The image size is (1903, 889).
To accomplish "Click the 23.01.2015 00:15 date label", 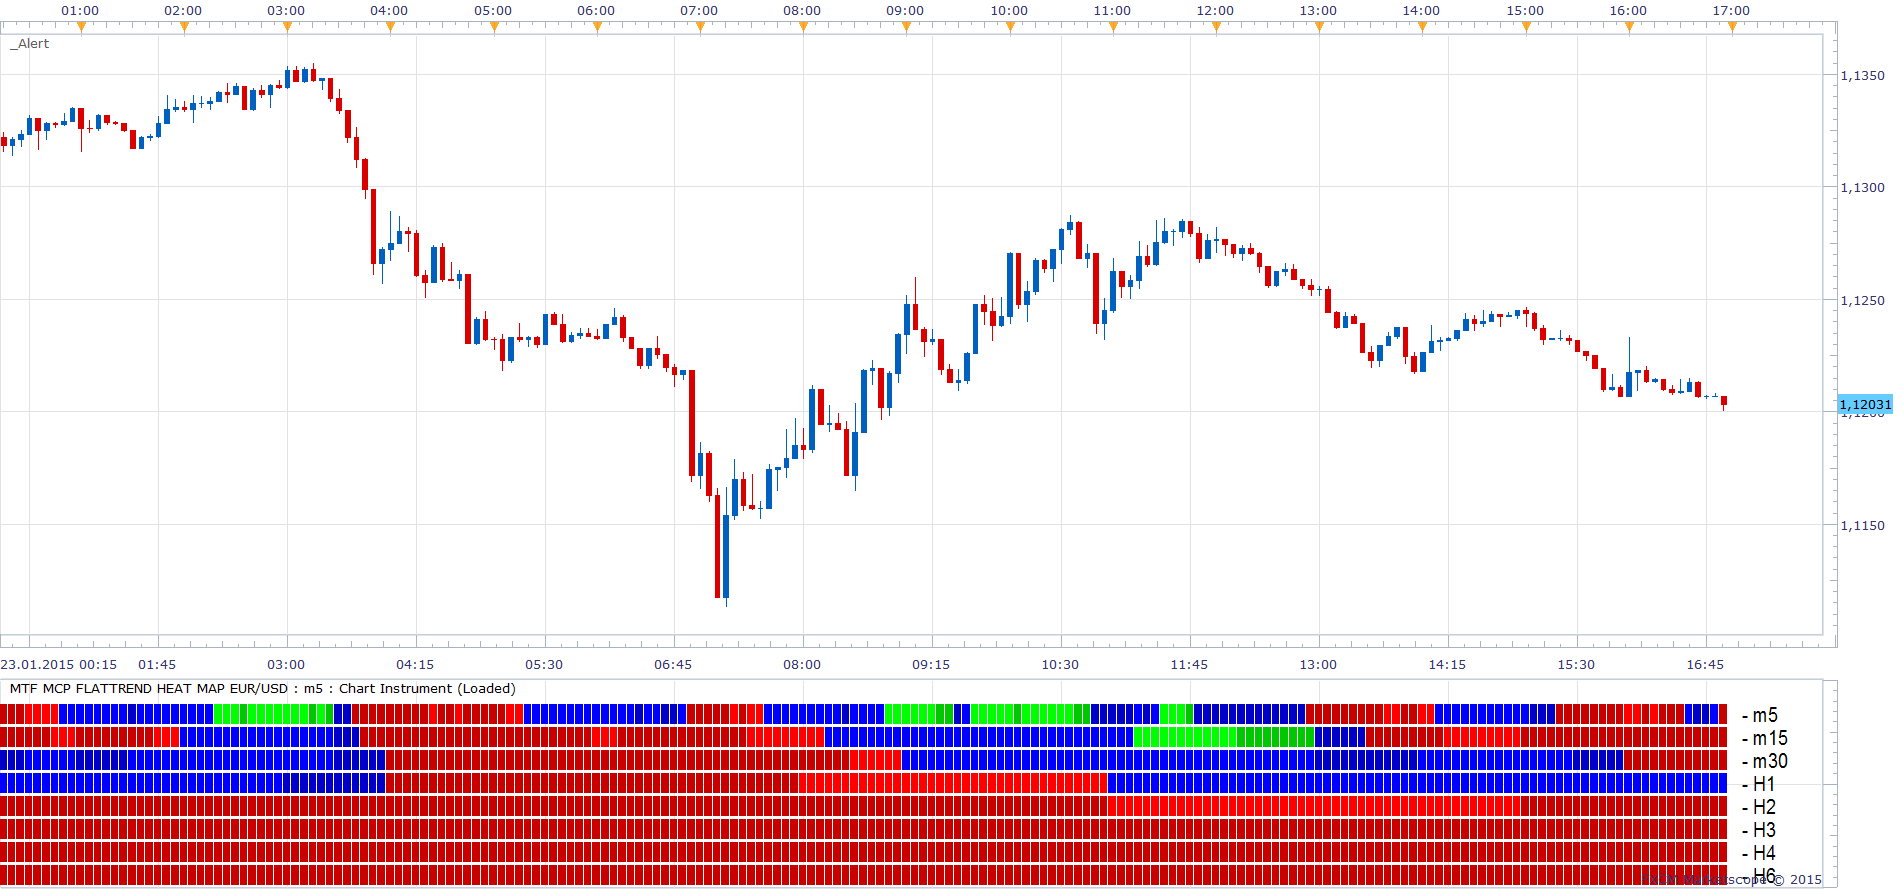I will pos(59,664).
